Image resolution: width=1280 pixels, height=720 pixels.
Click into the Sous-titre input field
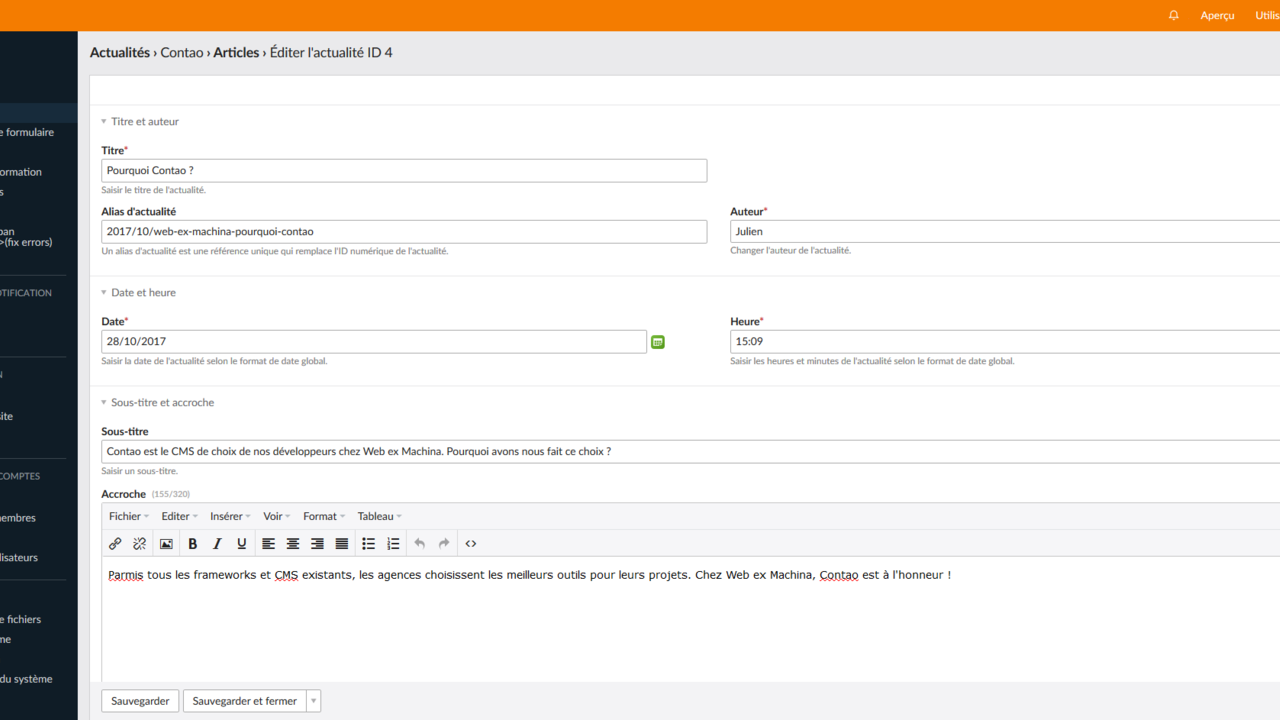[691, 451]
